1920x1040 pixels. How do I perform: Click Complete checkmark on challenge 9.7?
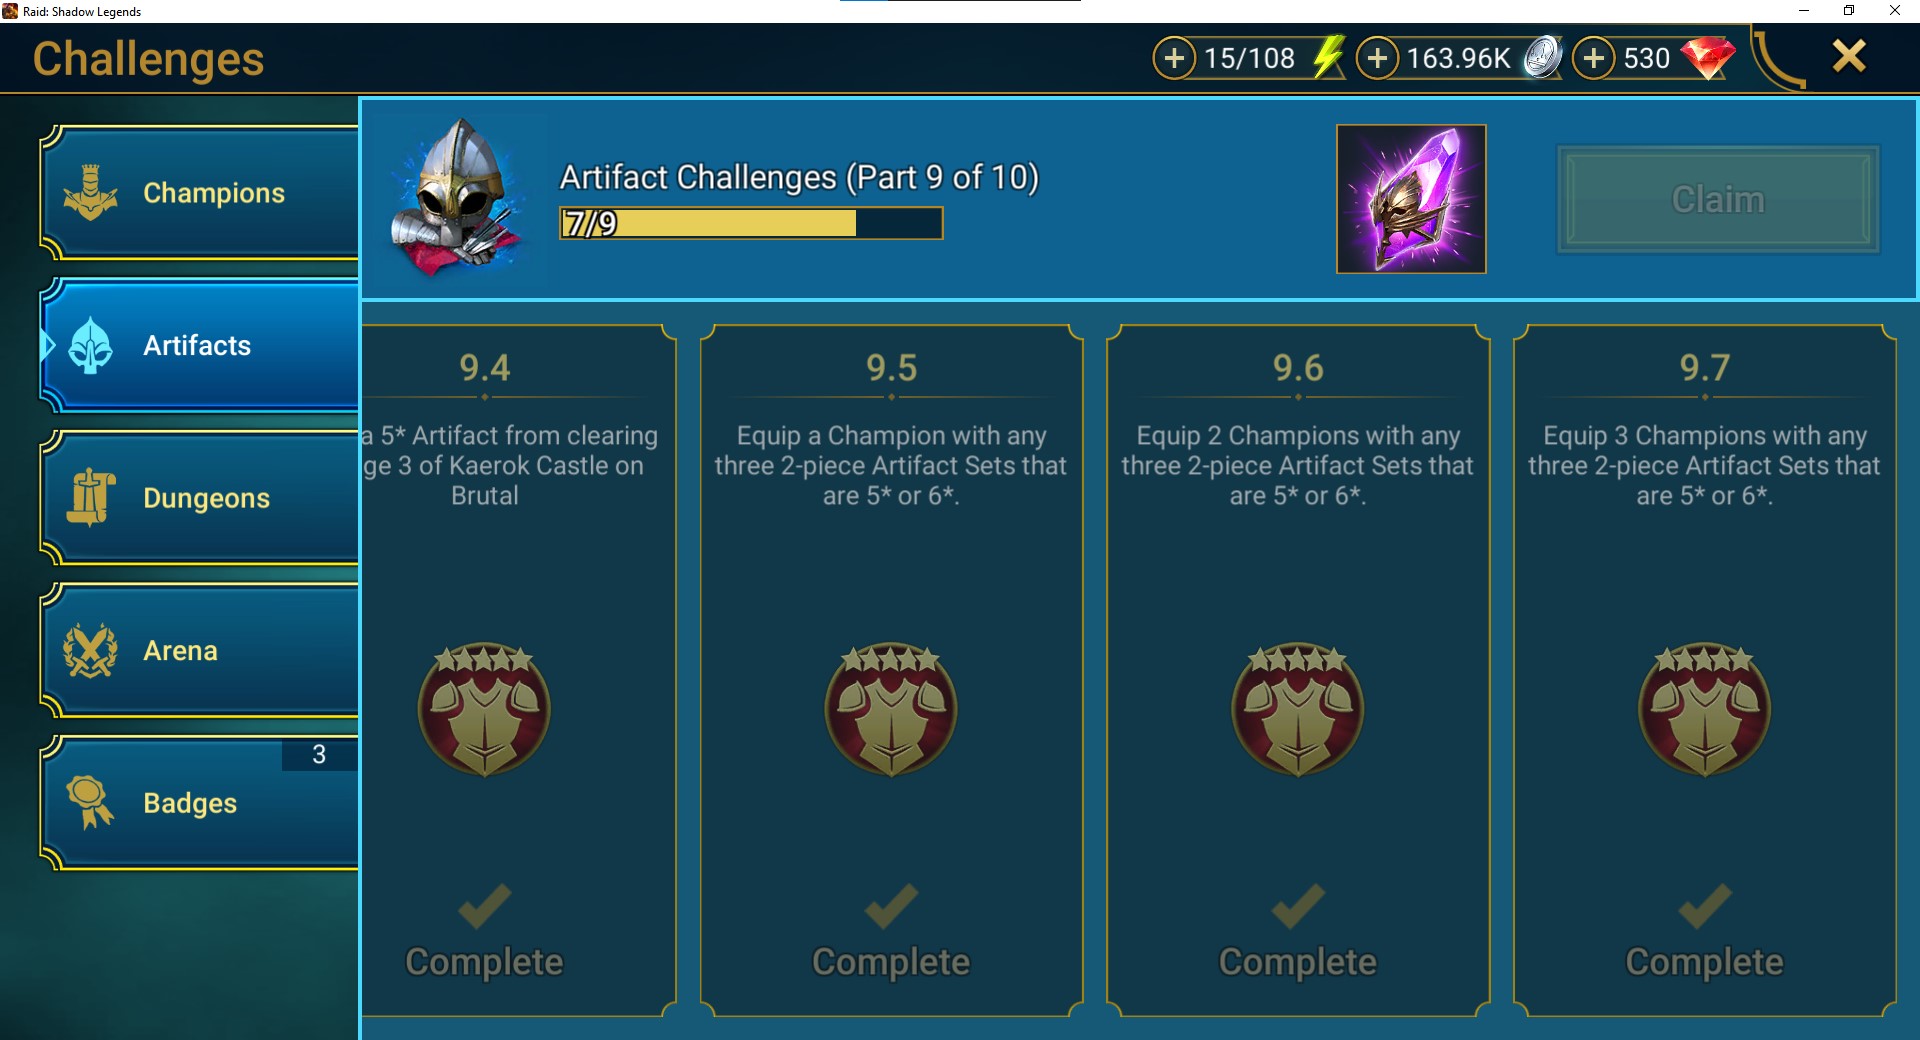point(1705,906)
